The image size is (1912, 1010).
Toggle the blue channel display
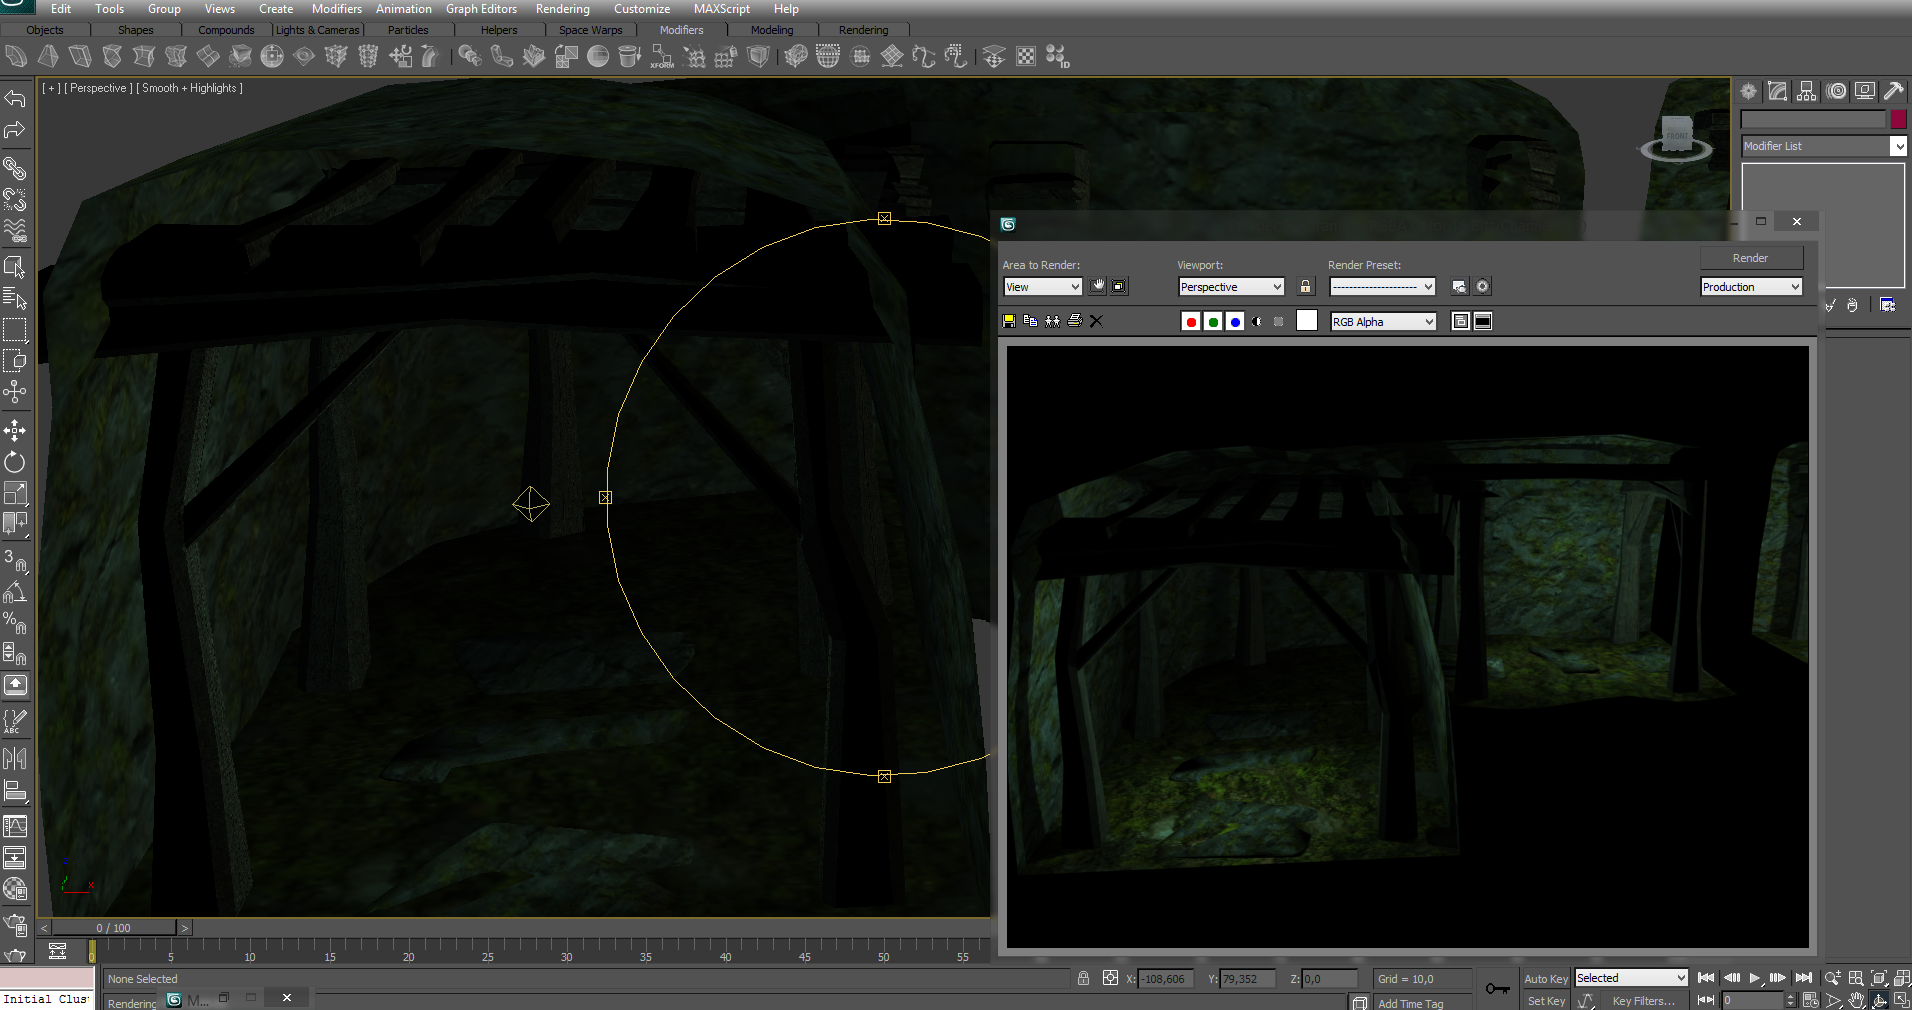click(x=1235, y=322)
